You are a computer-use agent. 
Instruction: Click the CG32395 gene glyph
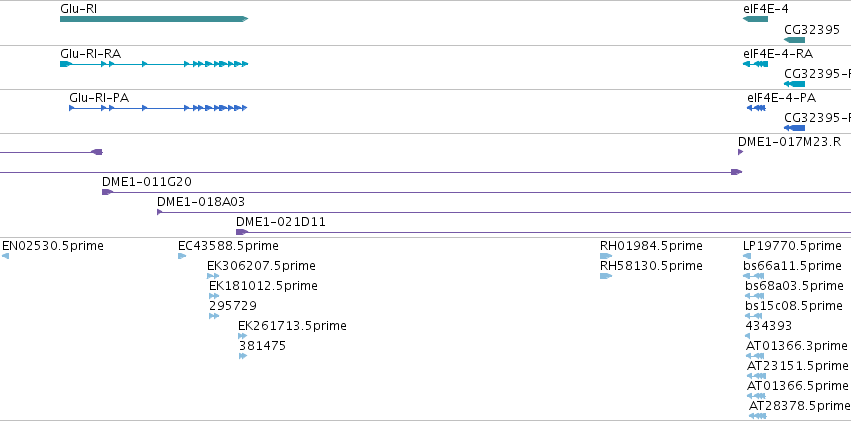[x=795, y=40]
